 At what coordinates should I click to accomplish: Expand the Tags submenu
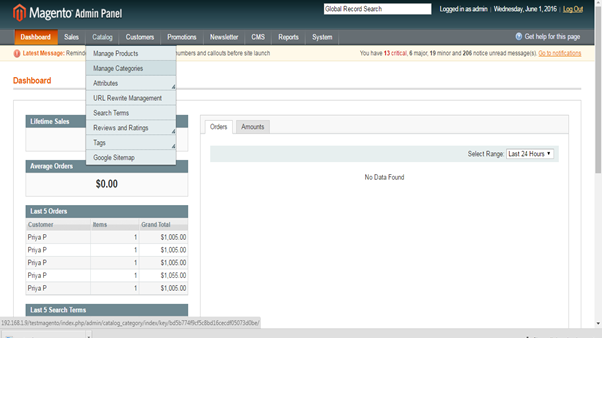click(131, 143)
